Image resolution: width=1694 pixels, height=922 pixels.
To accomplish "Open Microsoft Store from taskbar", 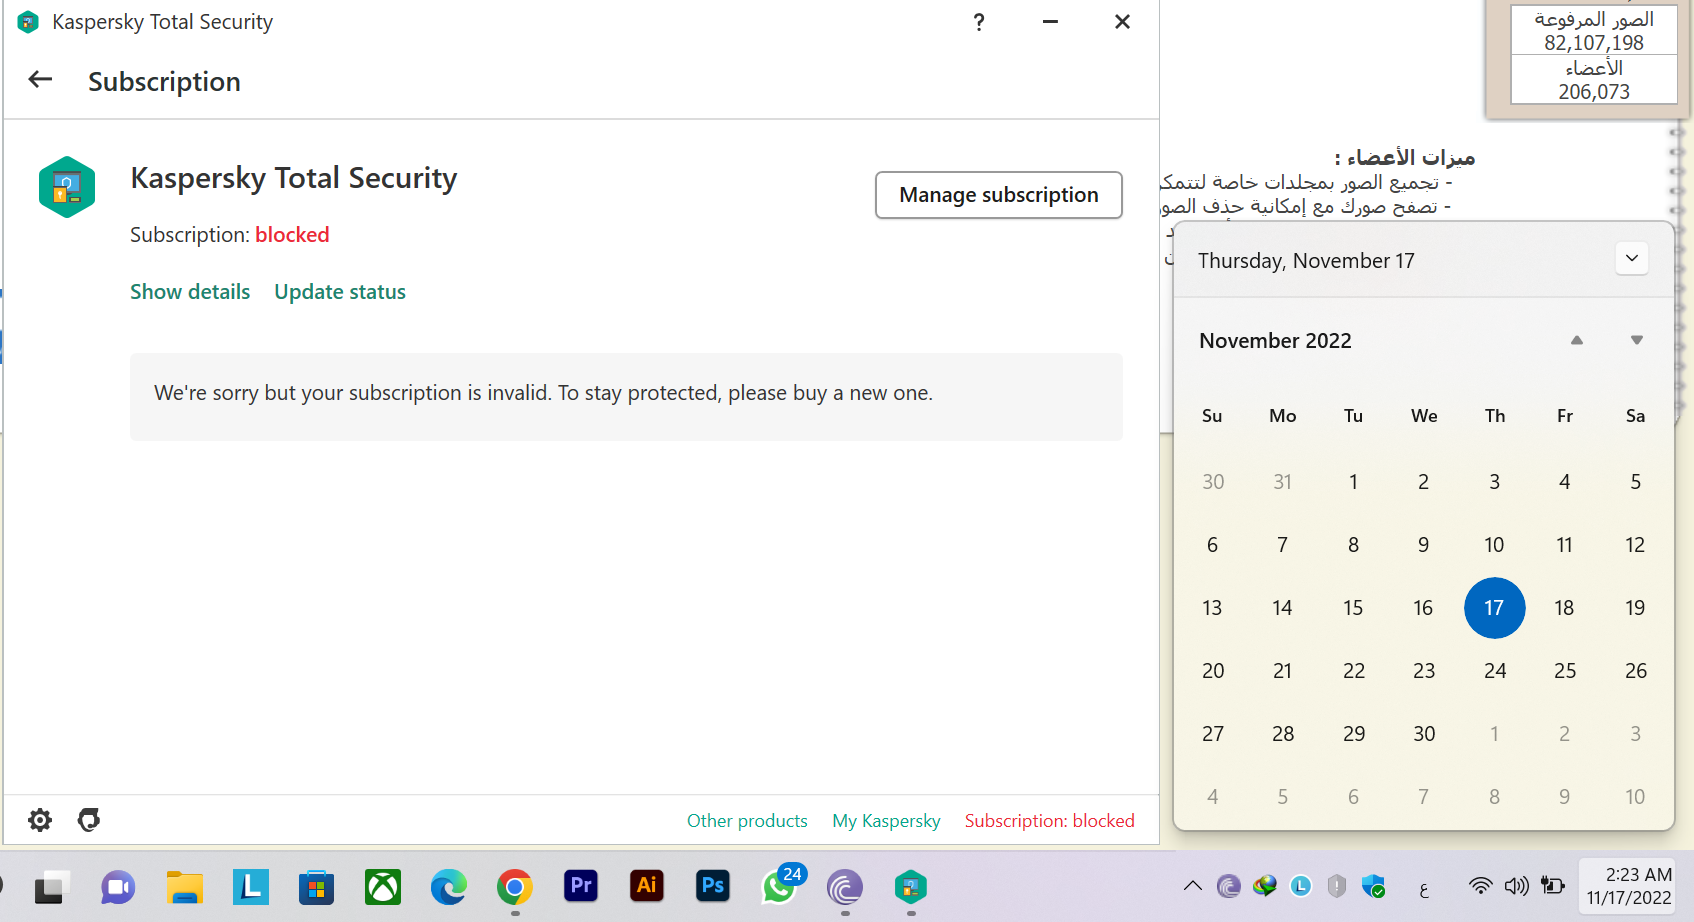I will [x=316, y=887].
